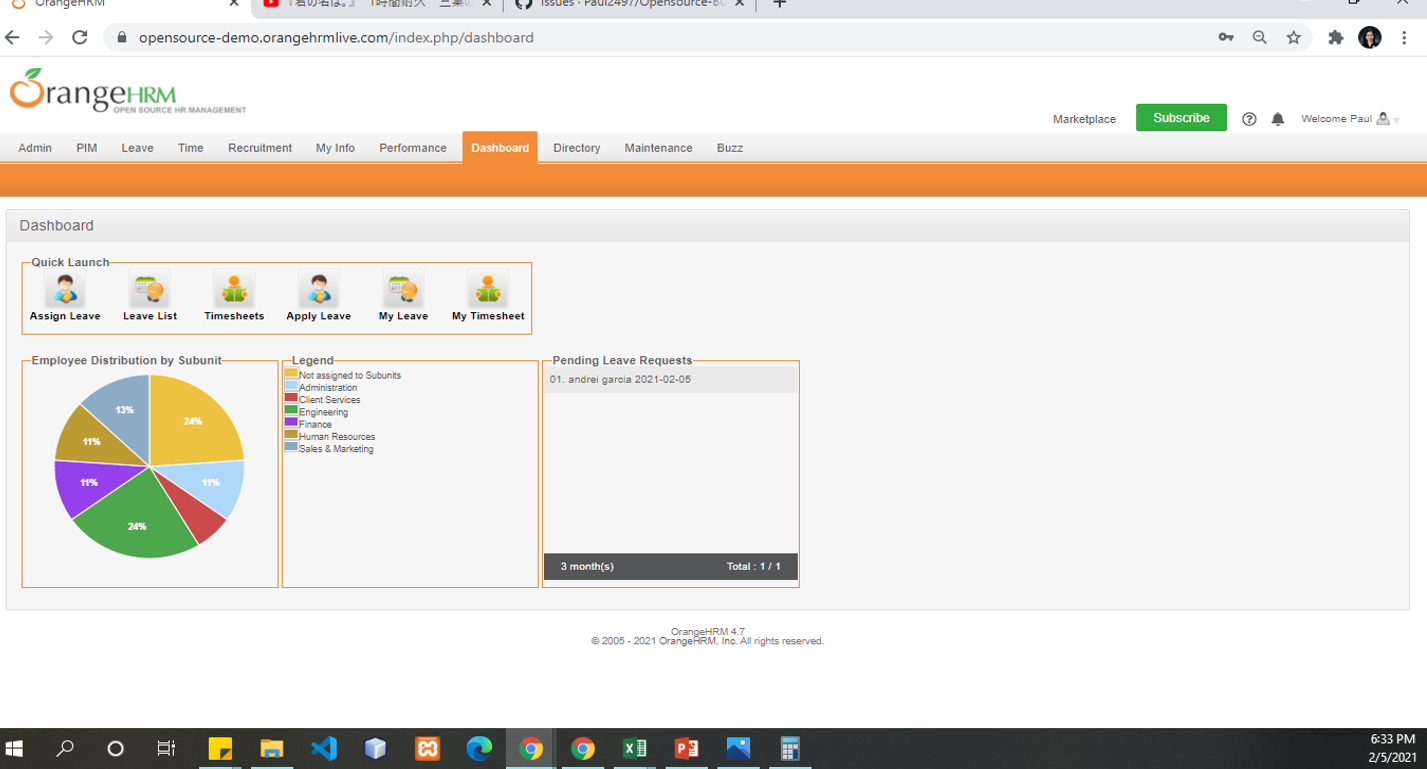Image resolution: width=1427 pixels, height=769 pixels.
Task: Open the extensions puzzle icon
Action: click(1335, 37)
